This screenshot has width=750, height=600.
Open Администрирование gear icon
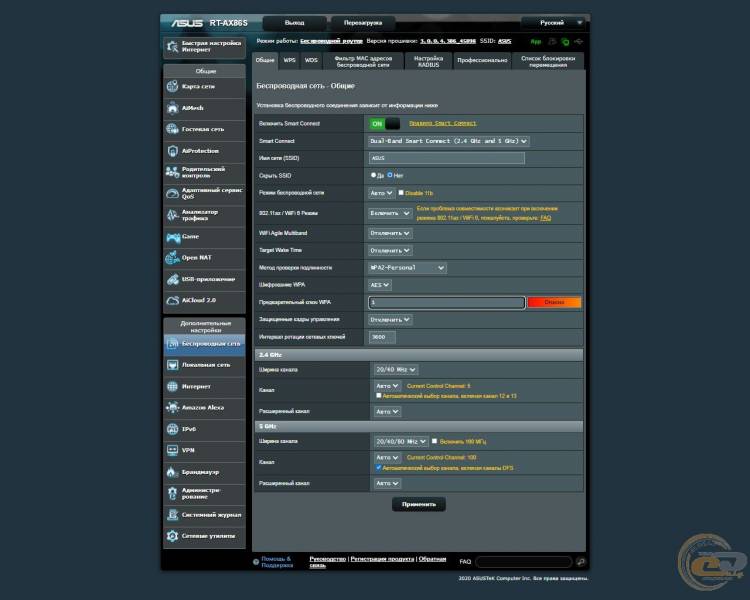pos(172,493)
